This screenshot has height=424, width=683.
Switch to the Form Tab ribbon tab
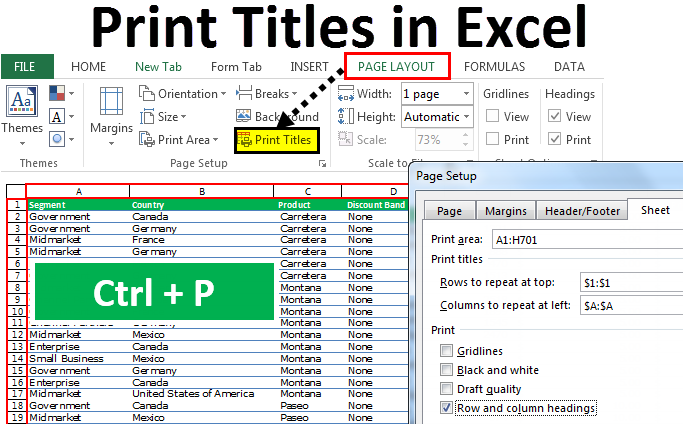[x=236, y=67]
